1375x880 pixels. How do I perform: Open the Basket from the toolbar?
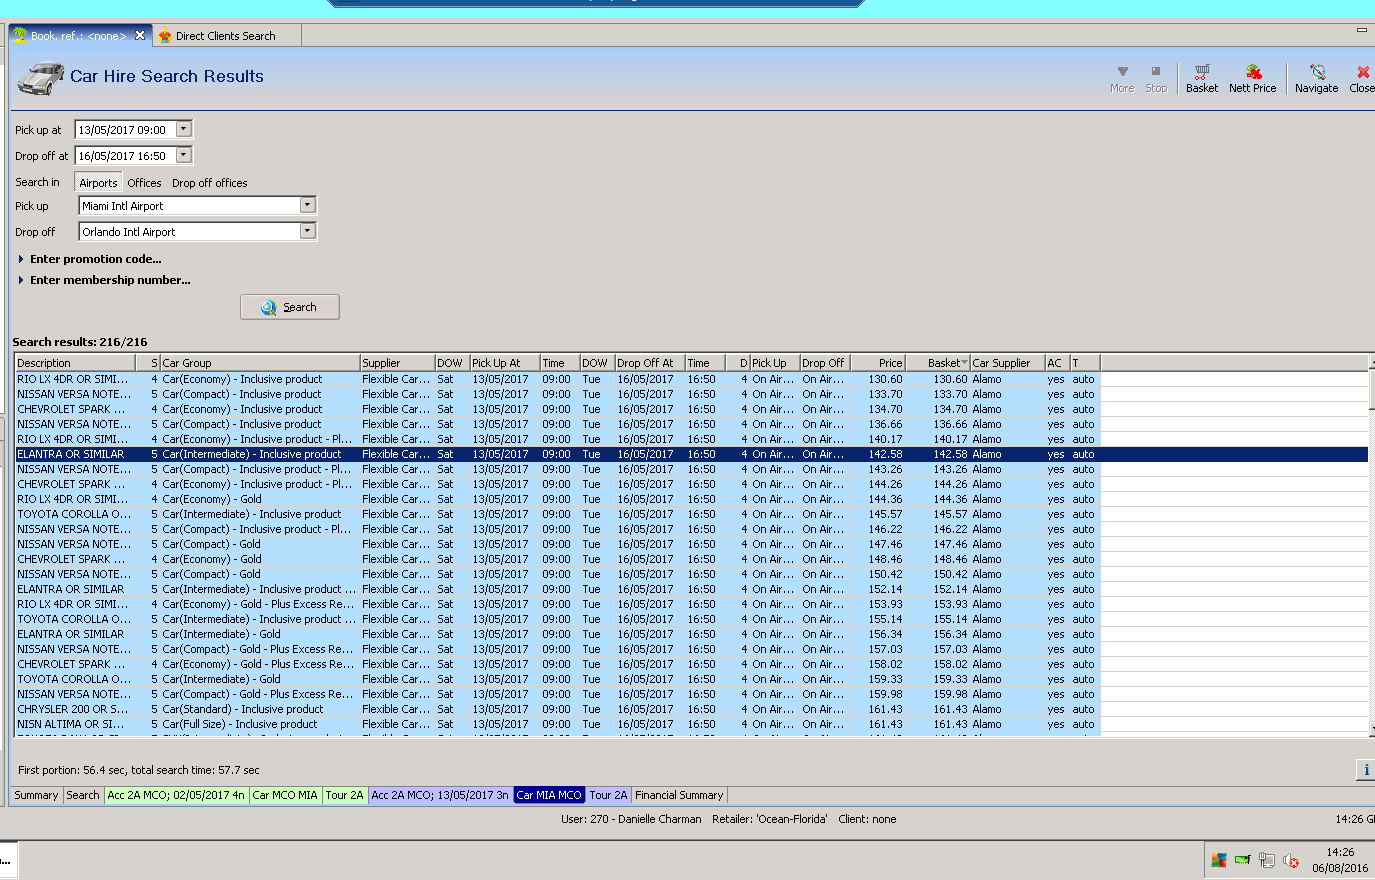coord(1201,77)
